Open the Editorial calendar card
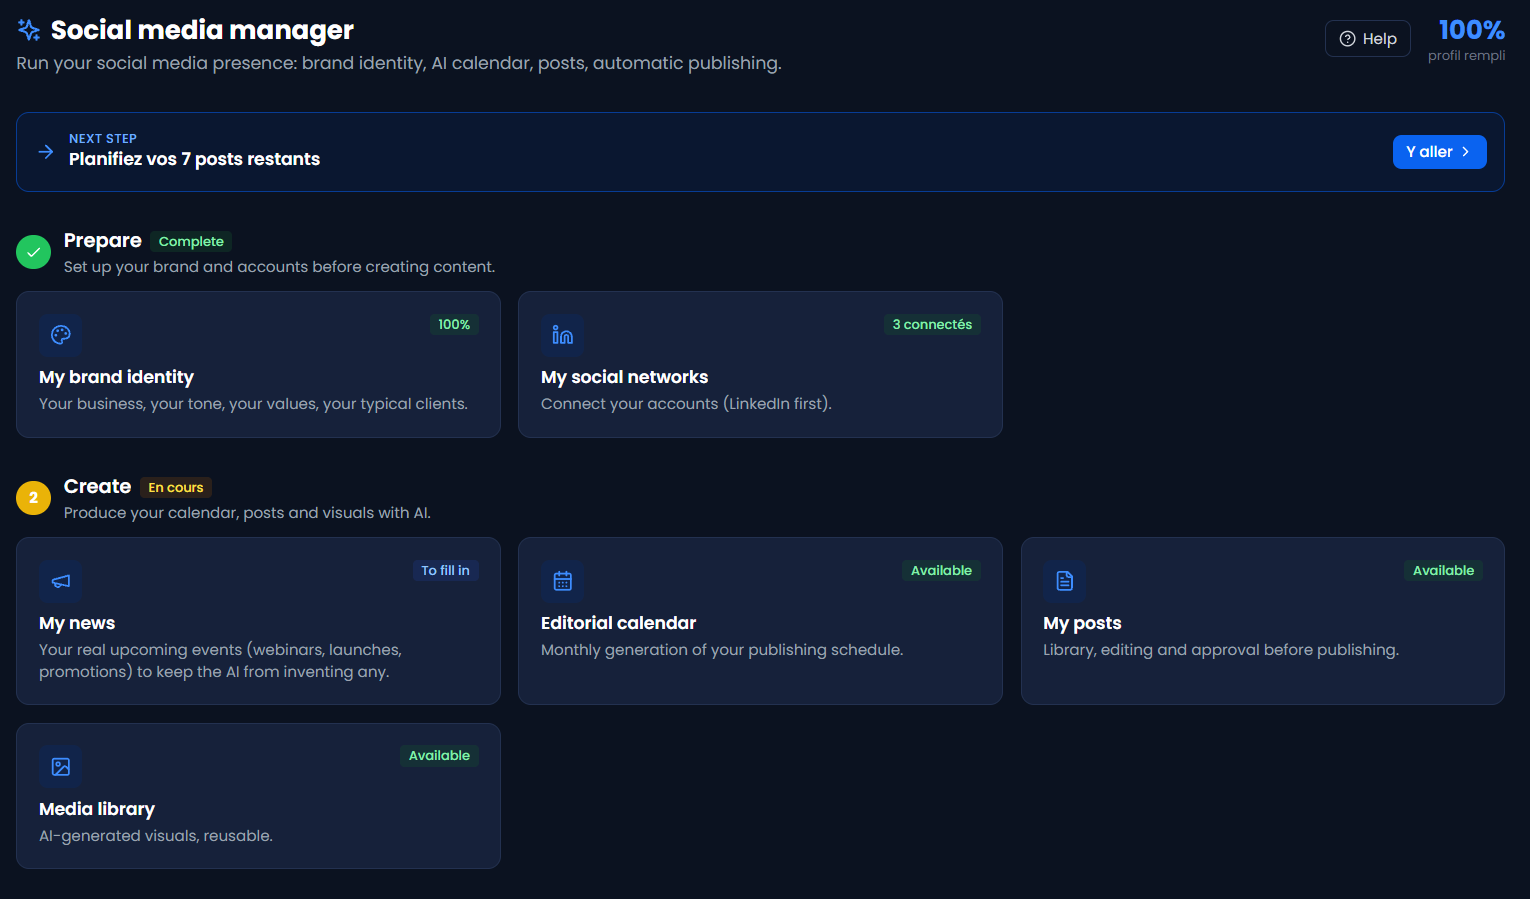The height and width of the screenshot is (899, 1530). [x=760, y=621]
